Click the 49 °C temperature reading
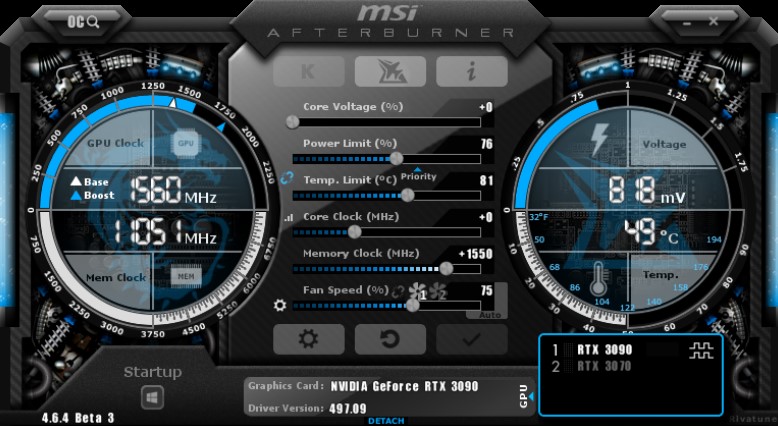778x426 pixels. tap(650, 232)
